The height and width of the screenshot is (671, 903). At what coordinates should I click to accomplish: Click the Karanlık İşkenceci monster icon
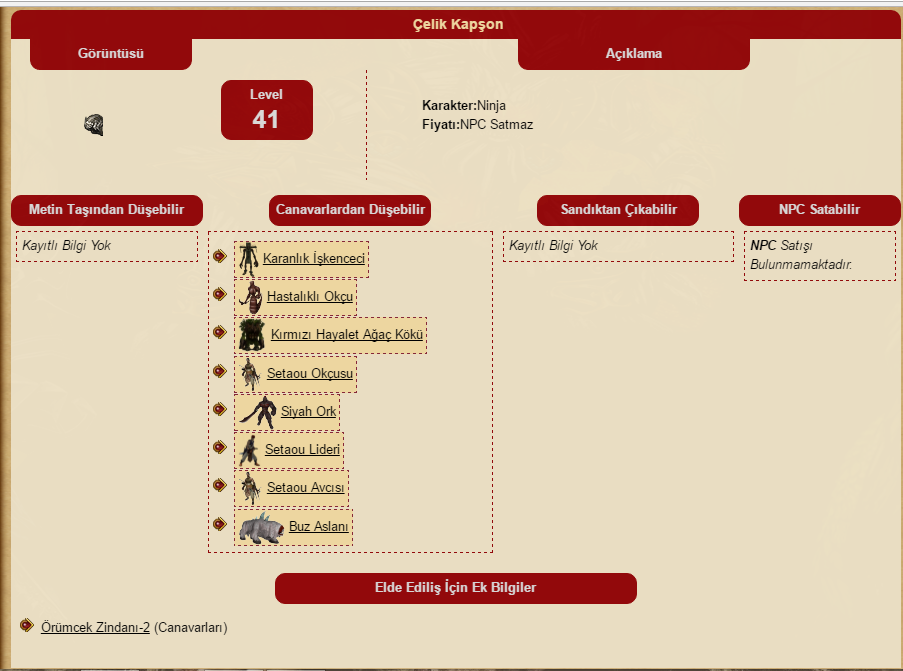click(248, 259)
